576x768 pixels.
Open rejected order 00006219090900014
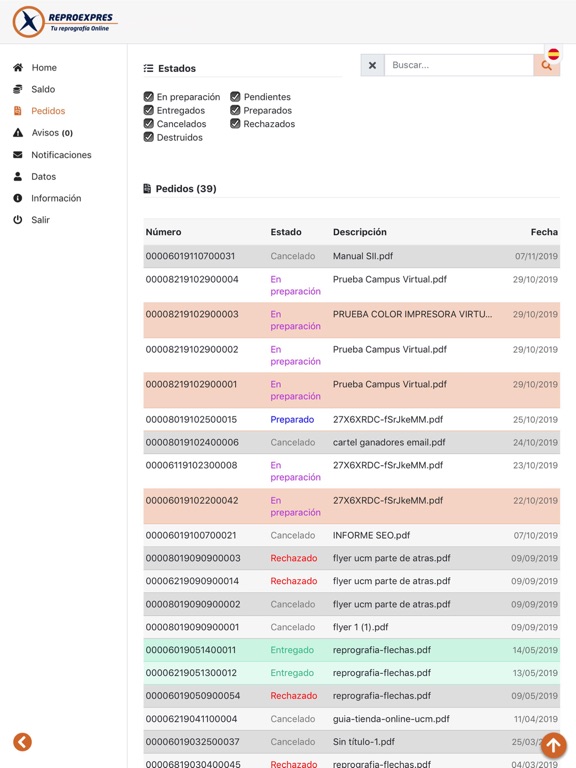click(x=351, y=581)
